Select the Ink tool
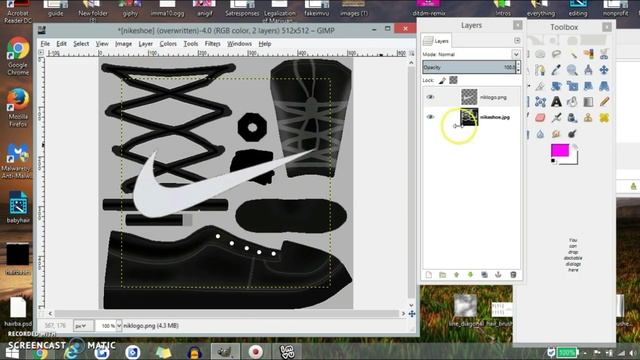This screenshot has width=640, height=360. tap(572, 118)
